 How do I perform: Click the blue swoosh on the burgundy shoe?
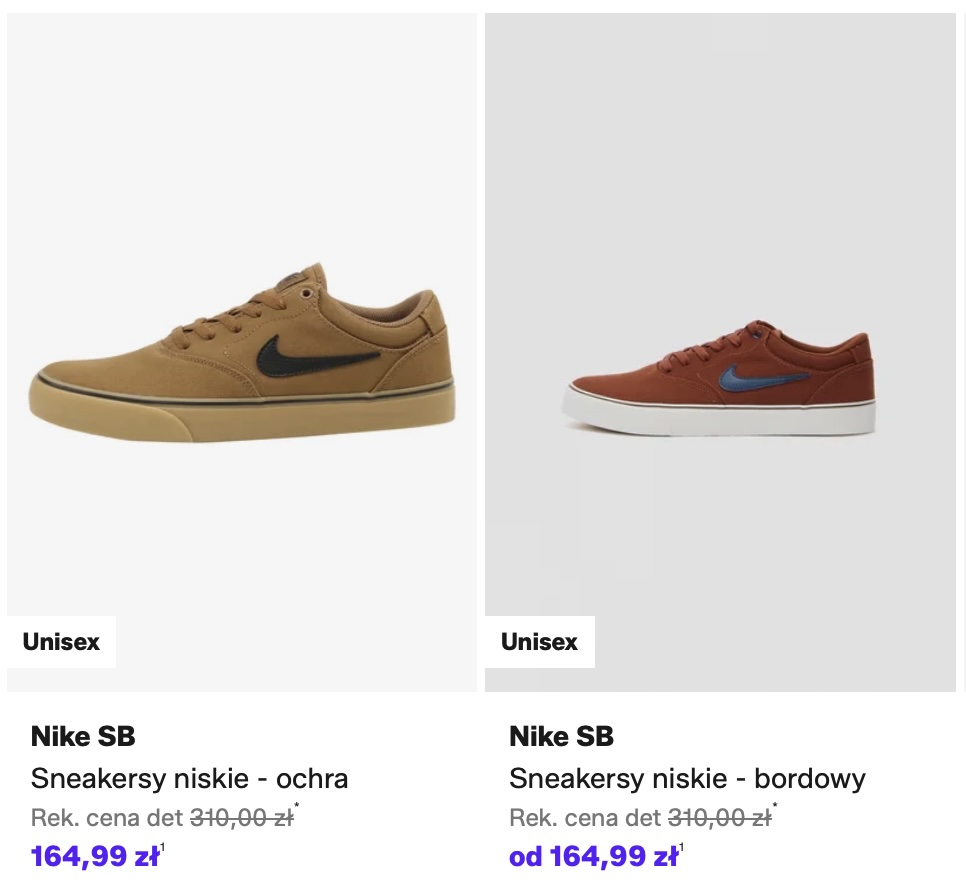(760, 380)
